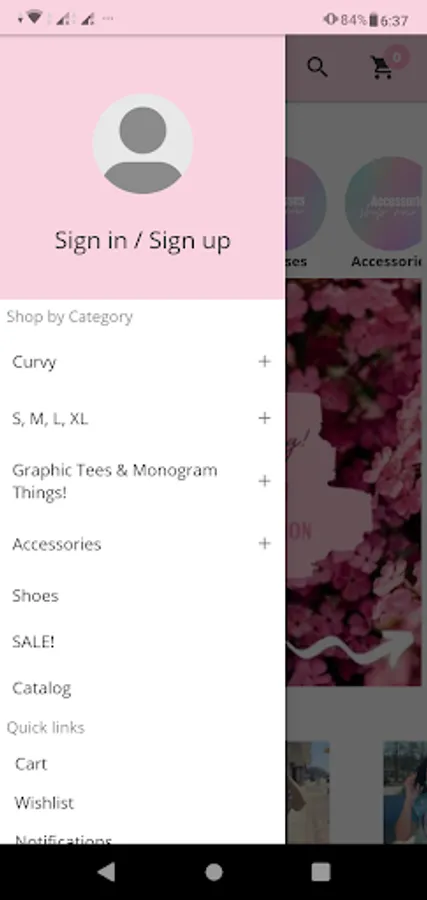Open the Cart quick link
This screenshot has height=900, width=427.
(31, 764)
